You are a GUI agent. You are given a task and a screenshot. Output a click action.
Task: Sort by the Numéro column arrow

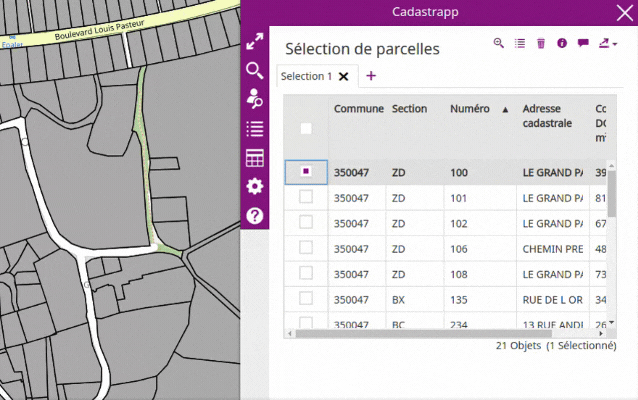[505, 109]
